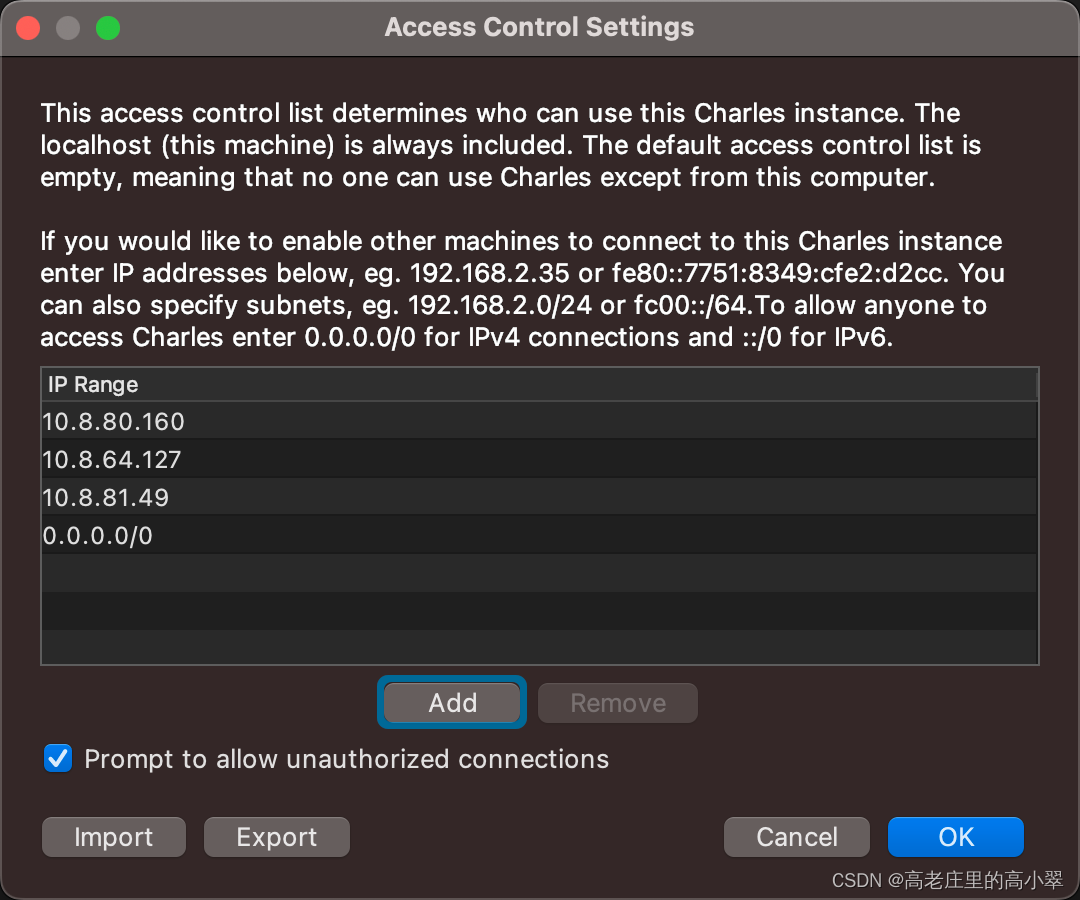
Task: Import an access control list
Action: click(114, 837)
